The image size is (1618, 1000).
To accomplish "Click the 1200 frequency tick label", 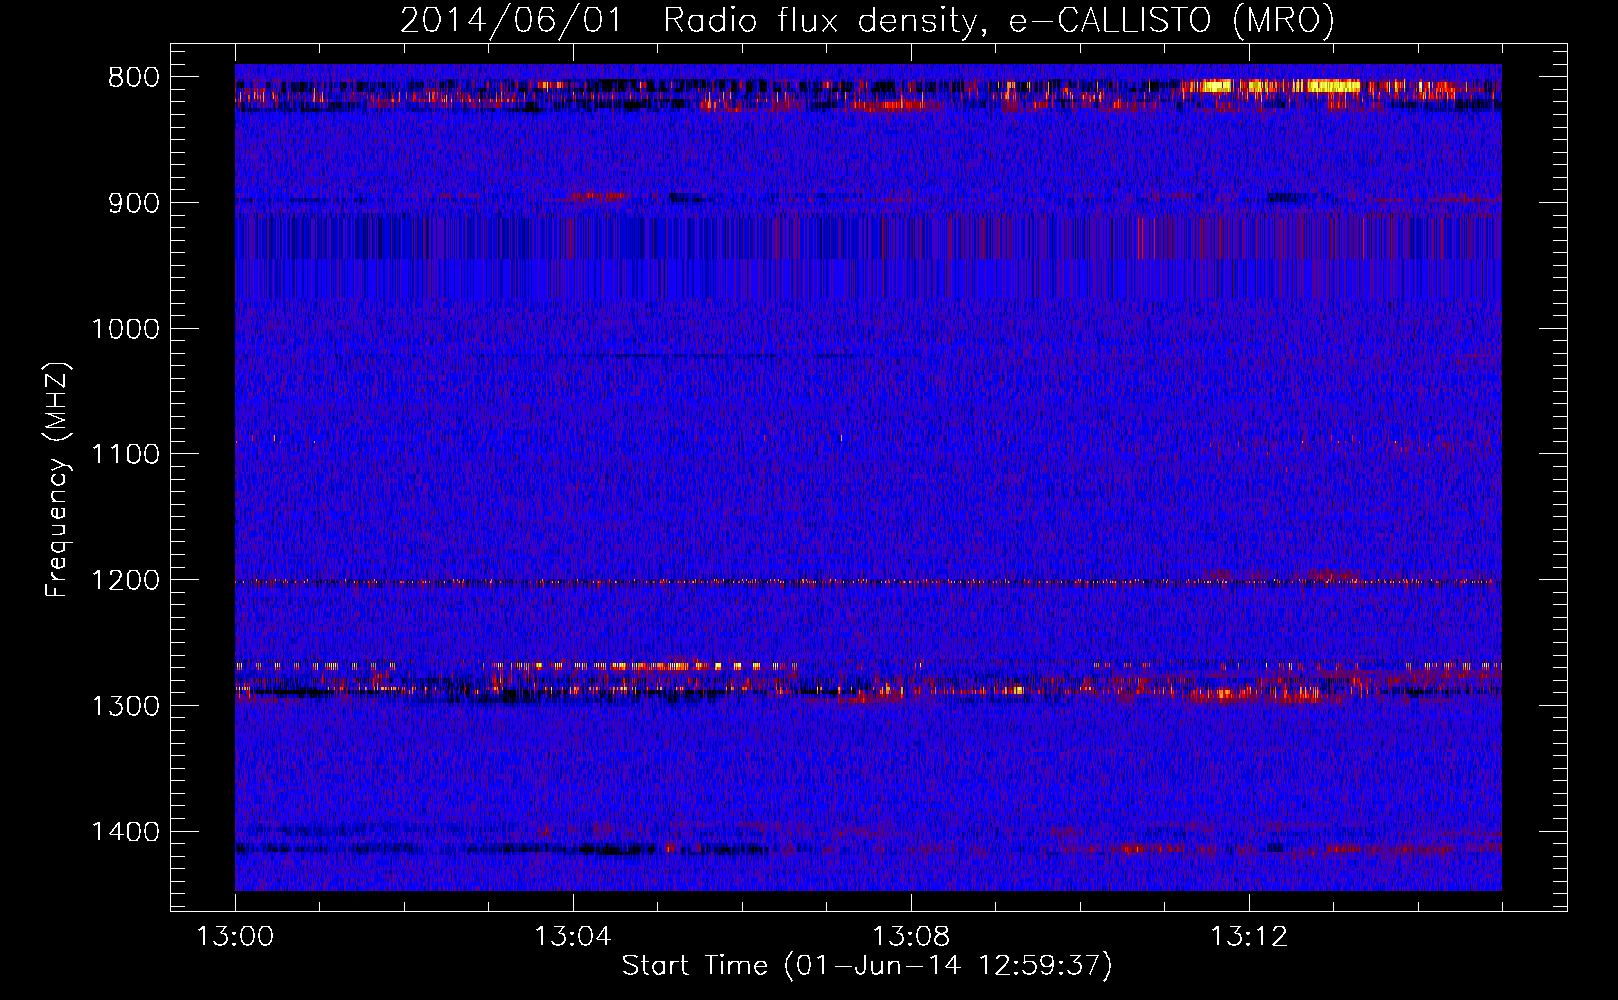I will click(x=125, y=580).
